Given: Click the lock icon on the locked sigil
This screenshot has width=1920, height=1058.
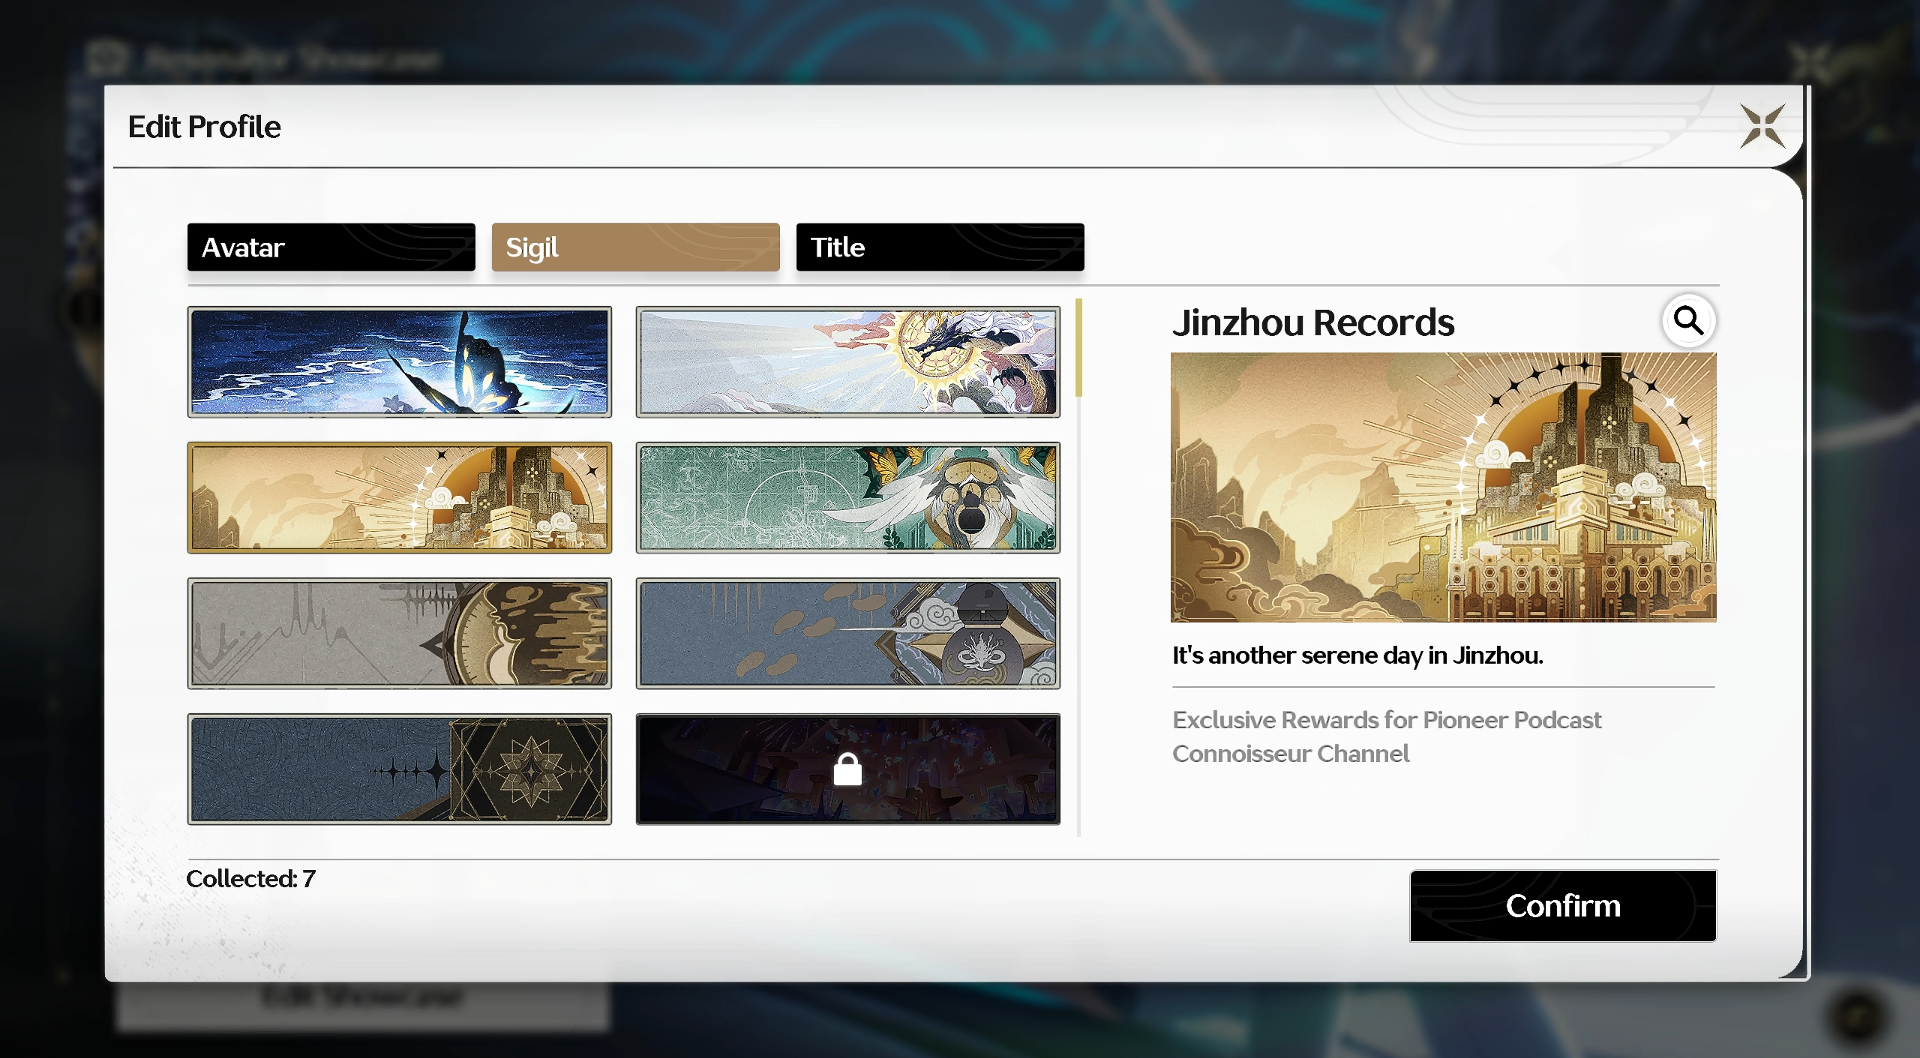Looking at the screenshot, I should [x=848, y=769].
